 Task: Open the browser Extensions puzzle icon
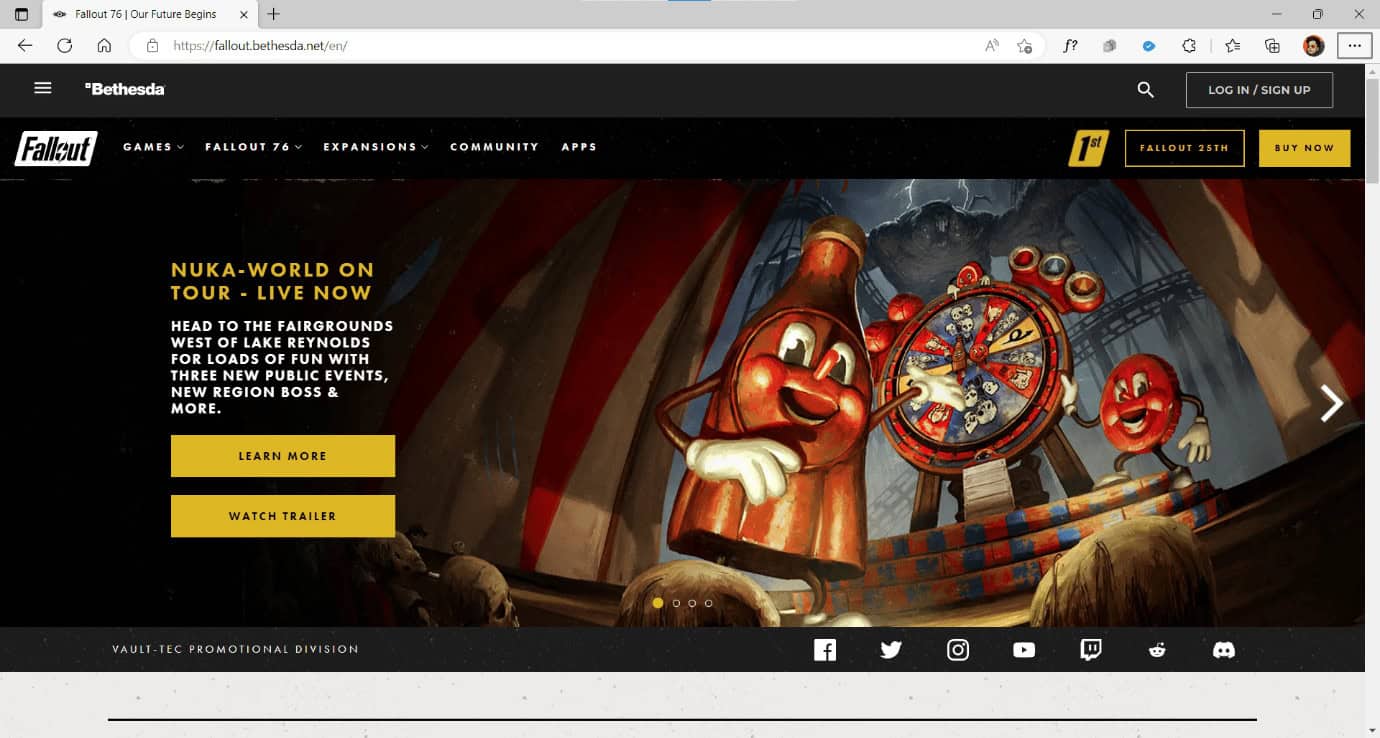(x=1189, y=45)
